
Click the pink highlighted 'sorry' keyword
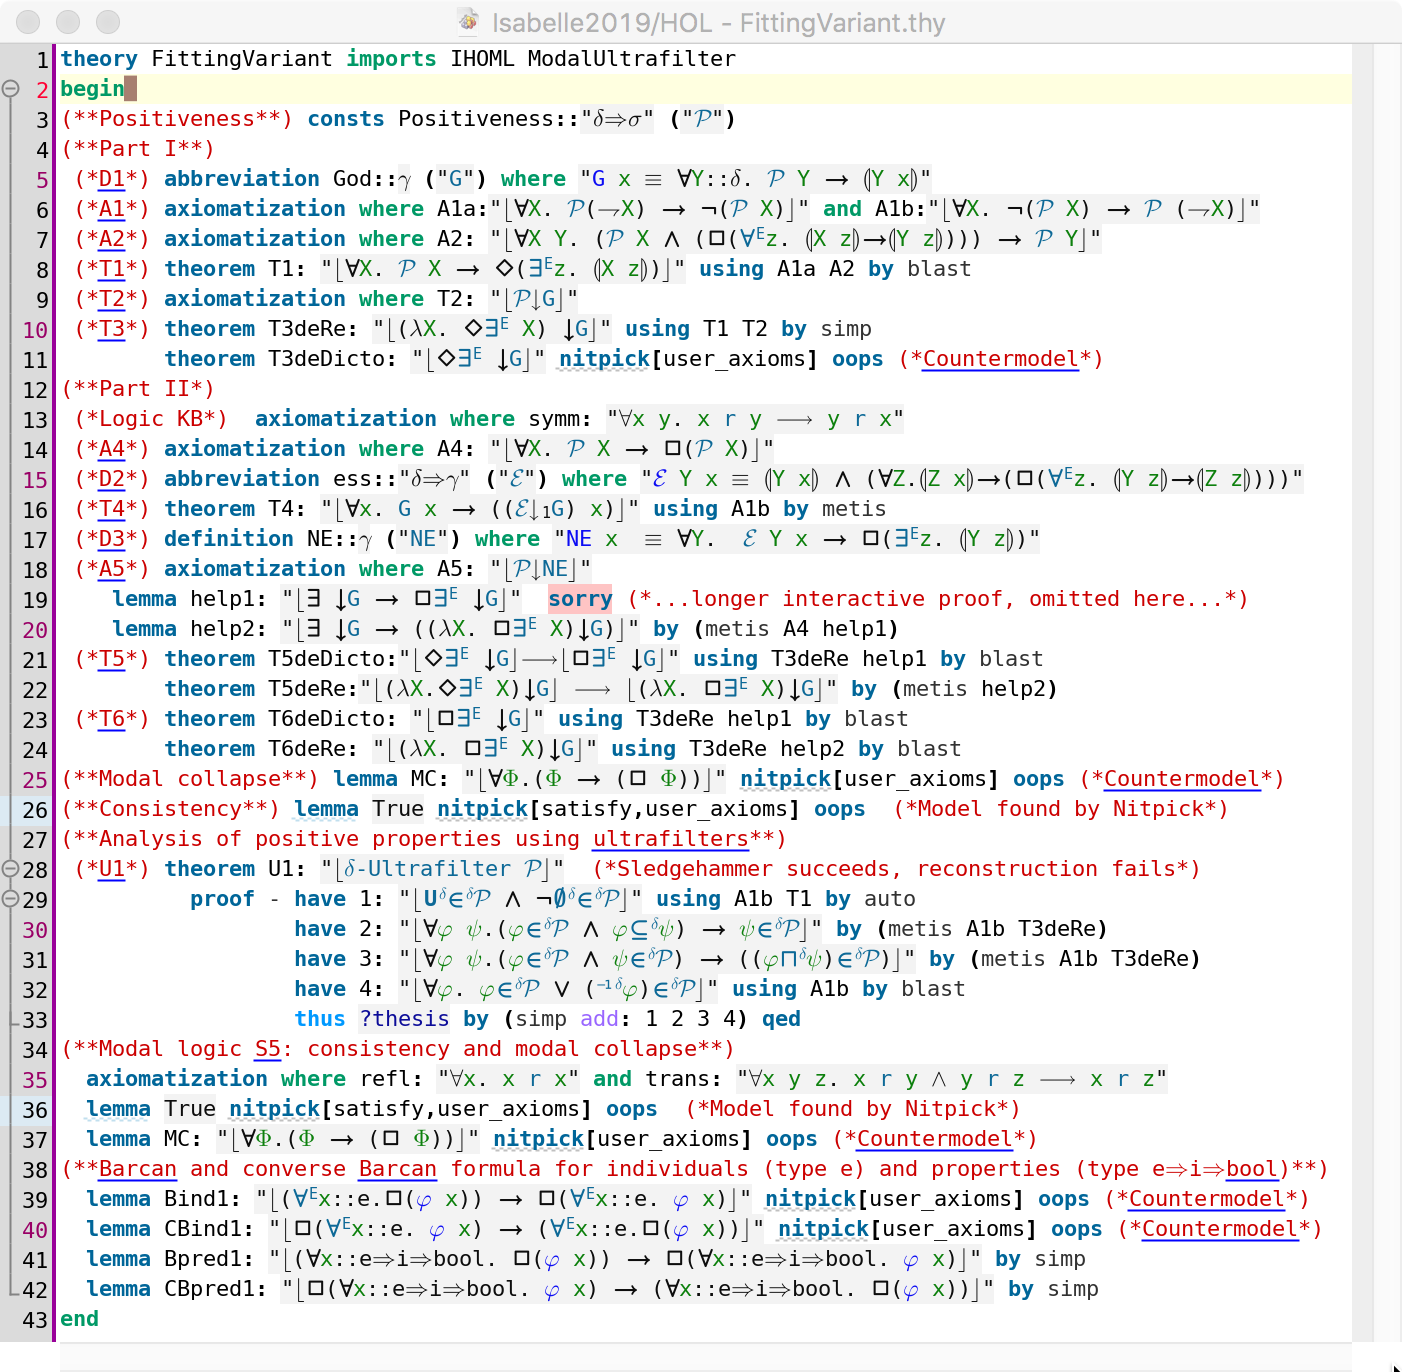click(x=580, y=599)
